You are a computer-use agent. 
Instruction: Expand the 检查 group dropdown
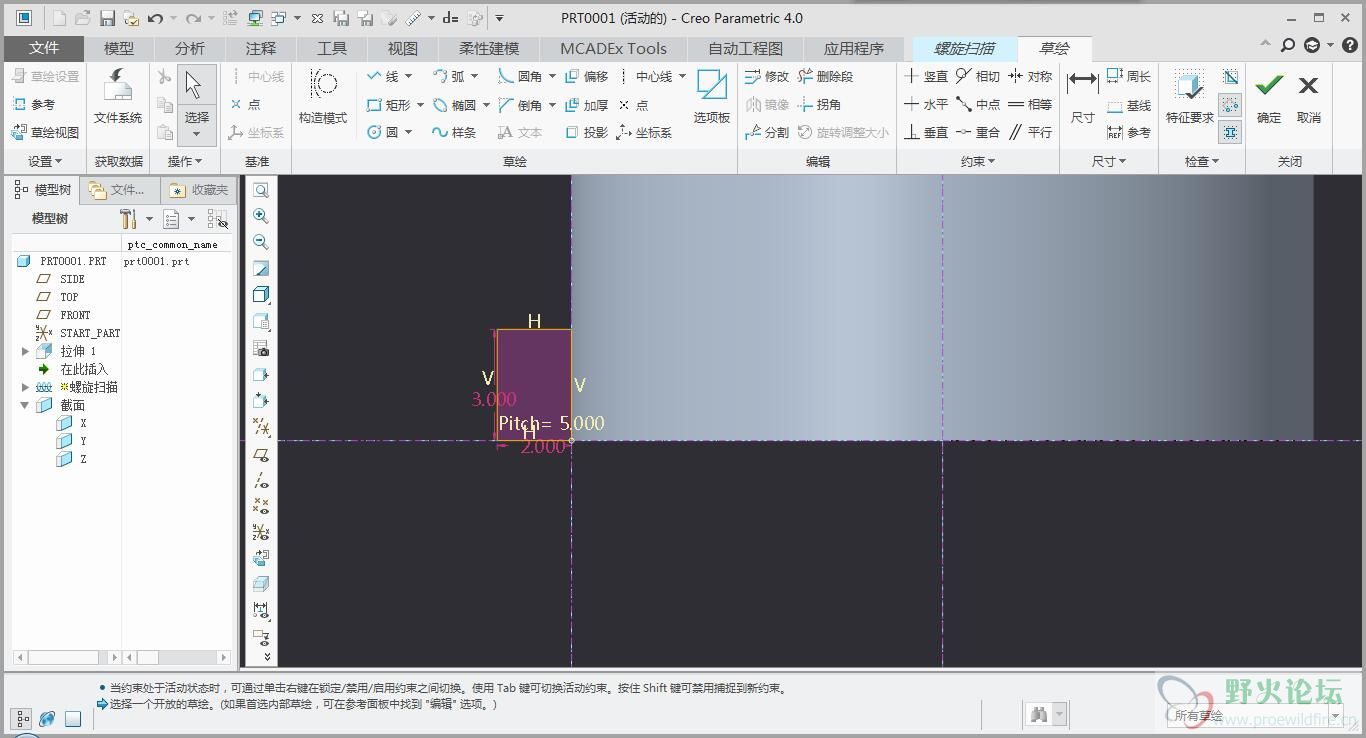pos(1201,161)
